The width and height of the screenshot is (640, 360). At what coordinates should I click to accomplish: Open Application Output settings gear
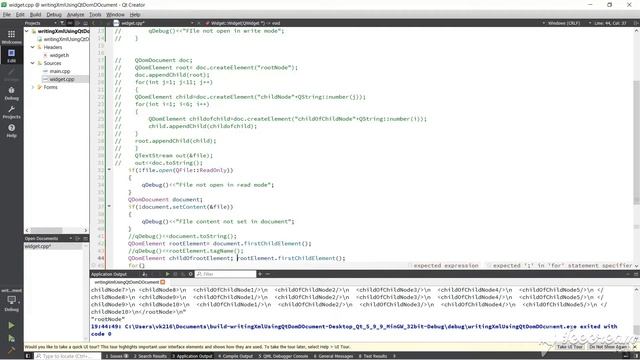click(190, 274)
